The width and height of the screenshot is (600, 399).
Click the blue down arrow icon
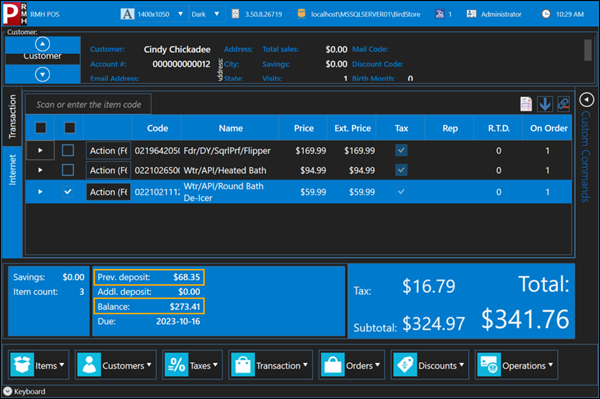point(545,104)
